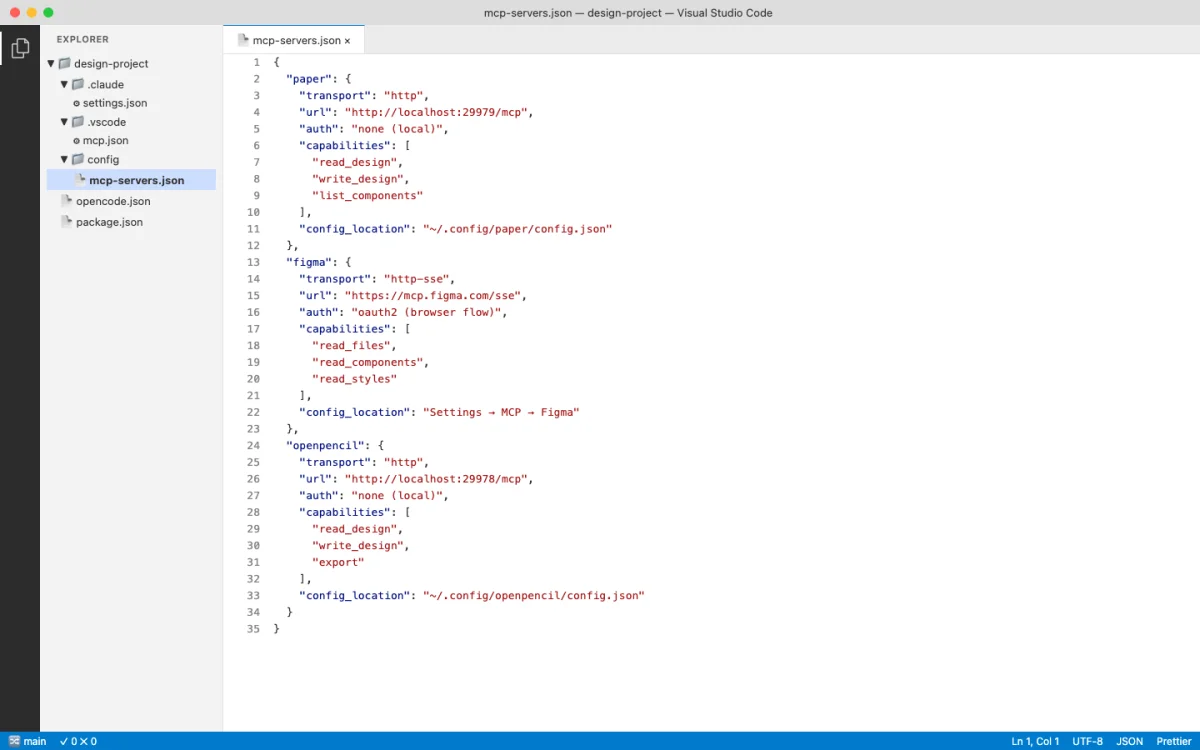This screenshot has width=1200, height=750.
Task: Click the "capabilities" key on line 28
Action: [345, 512]
